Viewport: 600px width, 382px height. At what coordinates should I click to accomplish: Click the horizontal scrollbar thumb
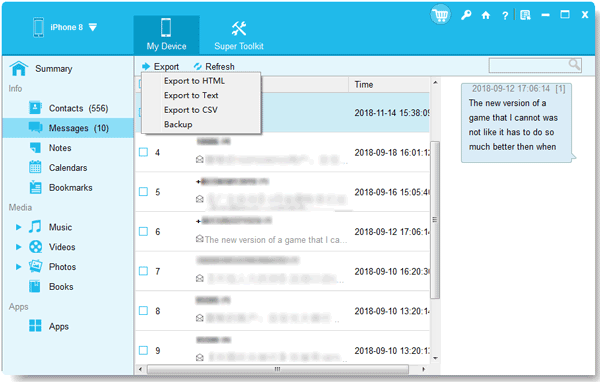coord(278,369)
